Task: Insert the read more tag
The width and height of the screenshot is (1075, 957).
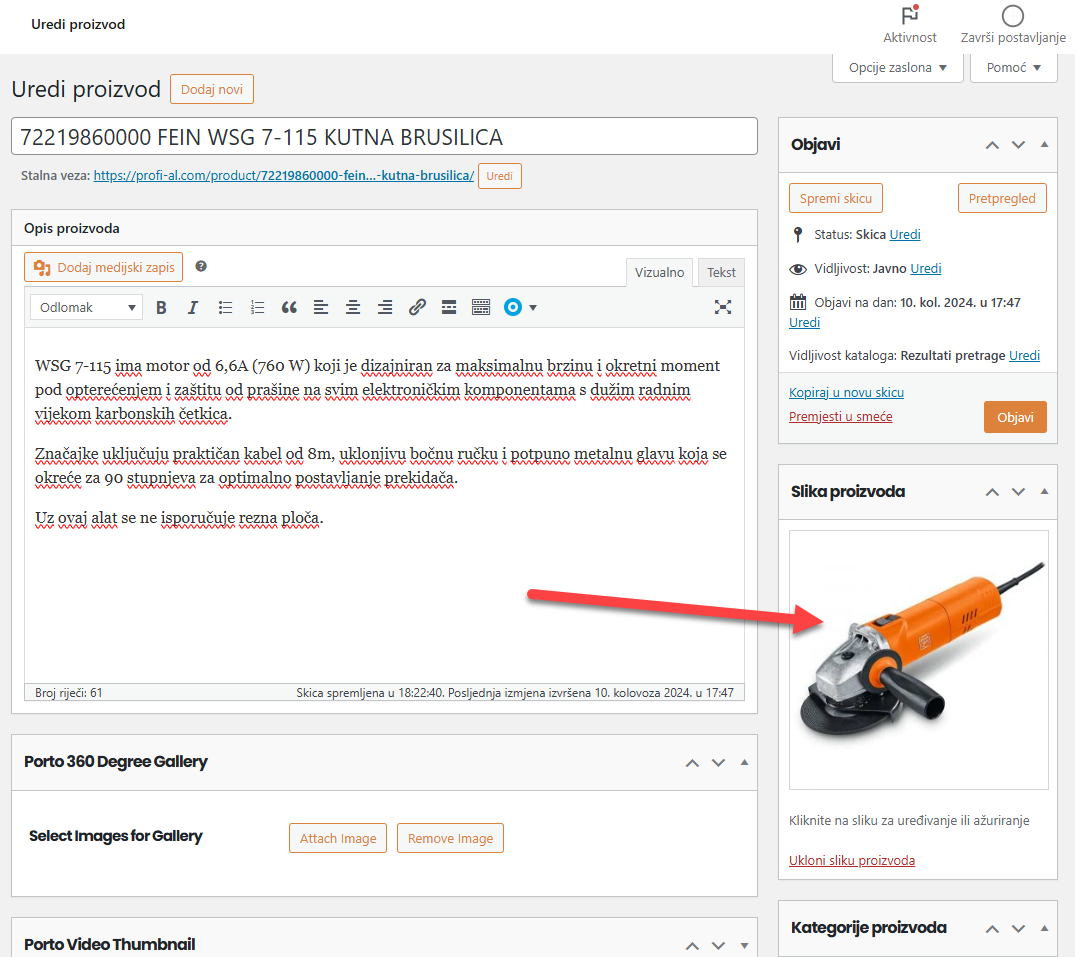Action: pyautogui.click(x=449, y=308)
